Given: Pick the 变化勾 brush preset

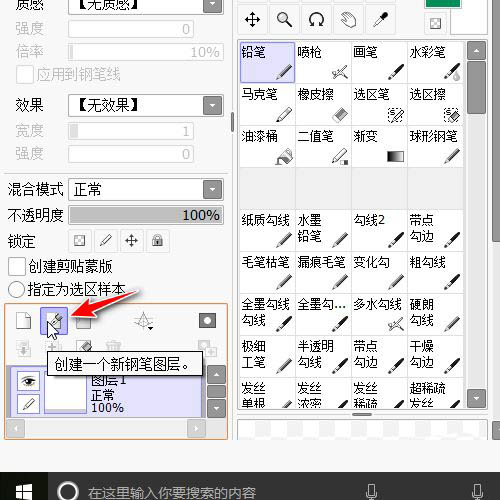Looking at the screenshot, I should [x=379, y=273].
